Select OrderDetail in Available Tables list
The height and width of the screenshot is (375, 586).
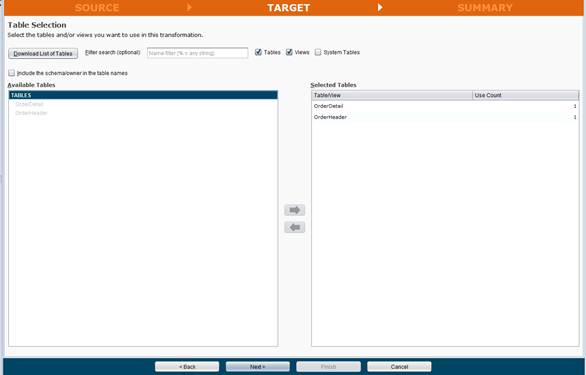point(29,104)
